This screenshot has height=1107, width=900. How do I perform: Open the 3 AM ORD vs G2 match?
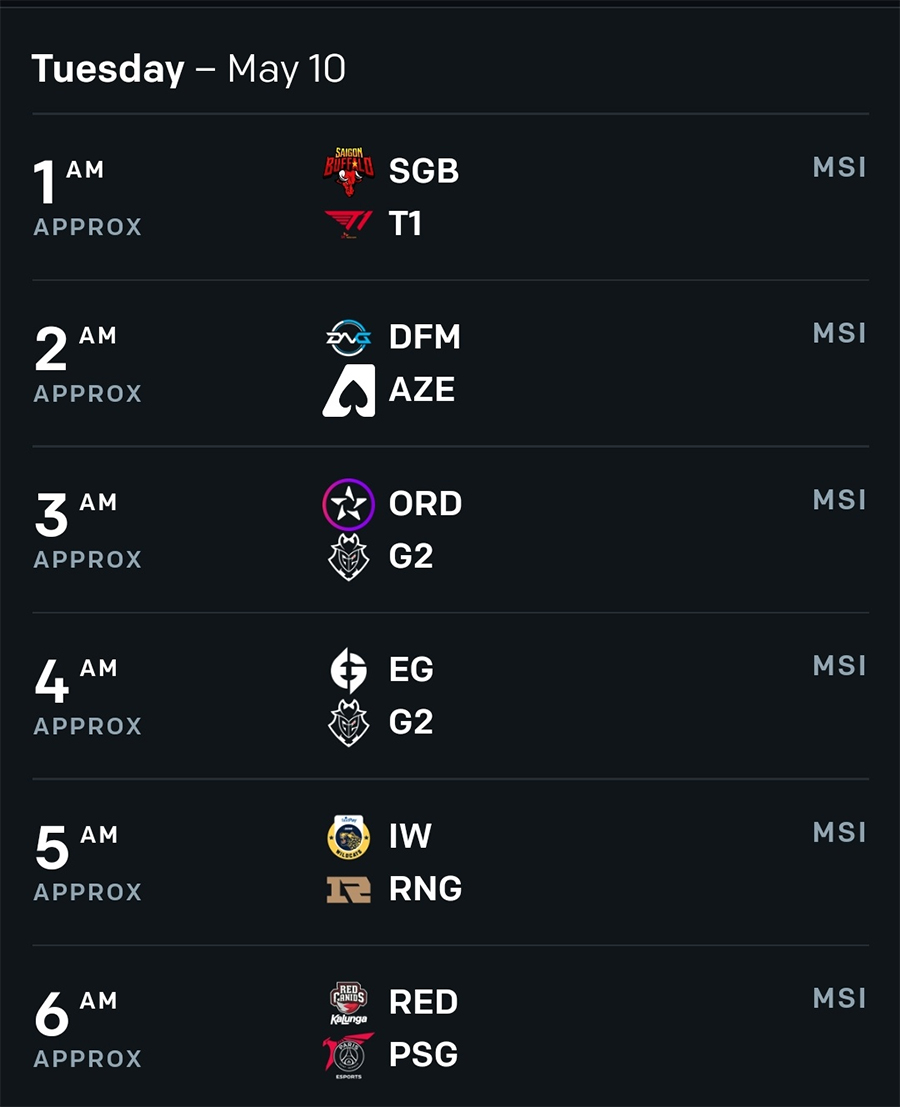pos(450,529)
